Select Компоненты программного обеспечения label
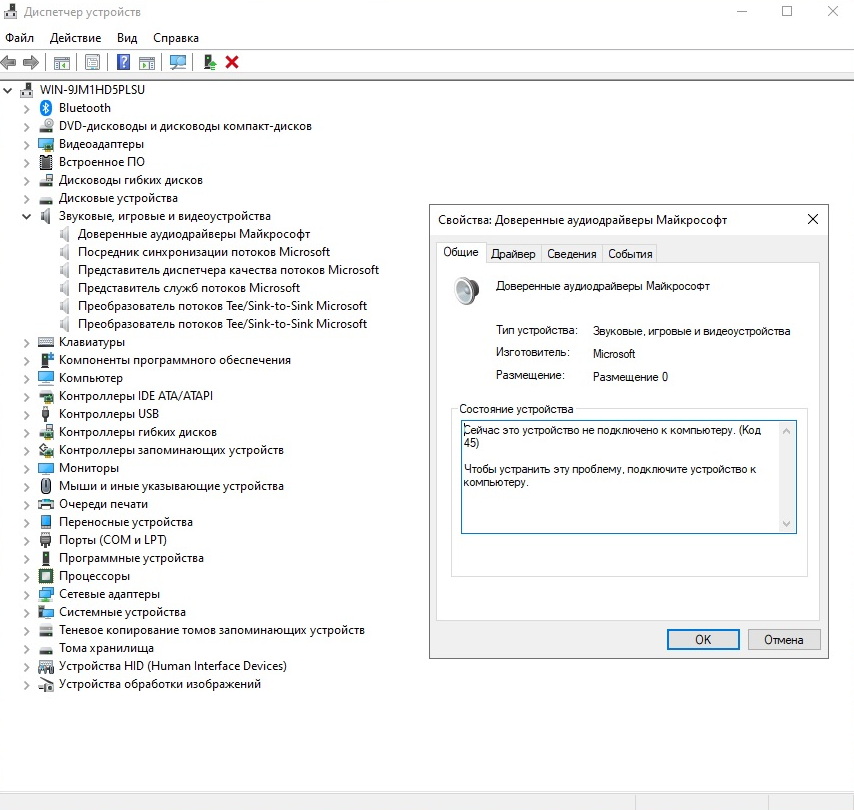This screenshot has width=854, height=810. coord(175,360)
